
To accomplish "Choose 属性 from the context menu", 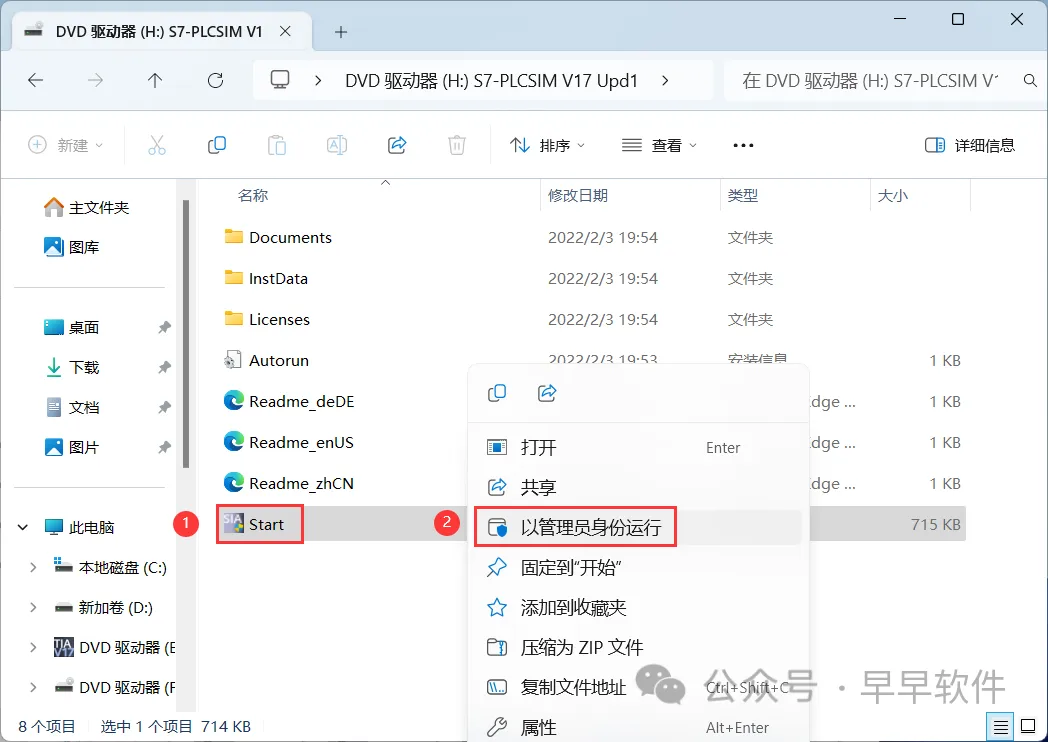I will point(638,727).
